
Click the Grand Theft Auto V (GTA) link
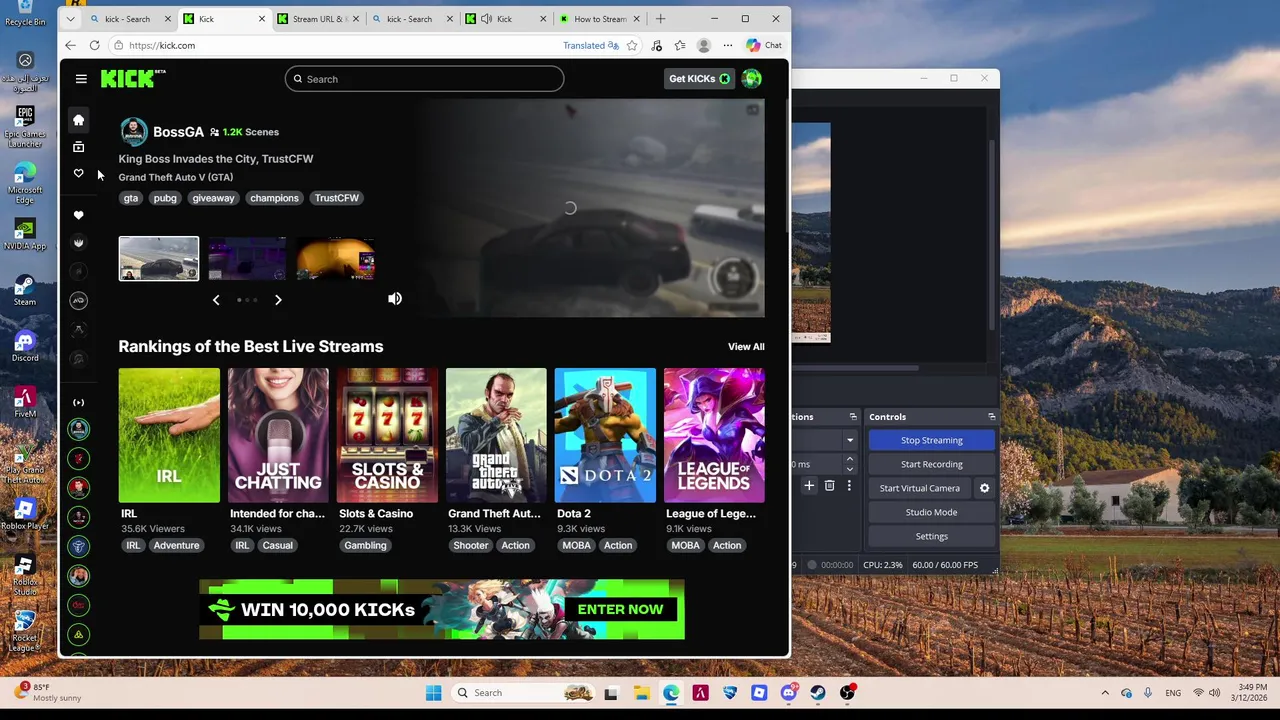(x=176, y=177)
